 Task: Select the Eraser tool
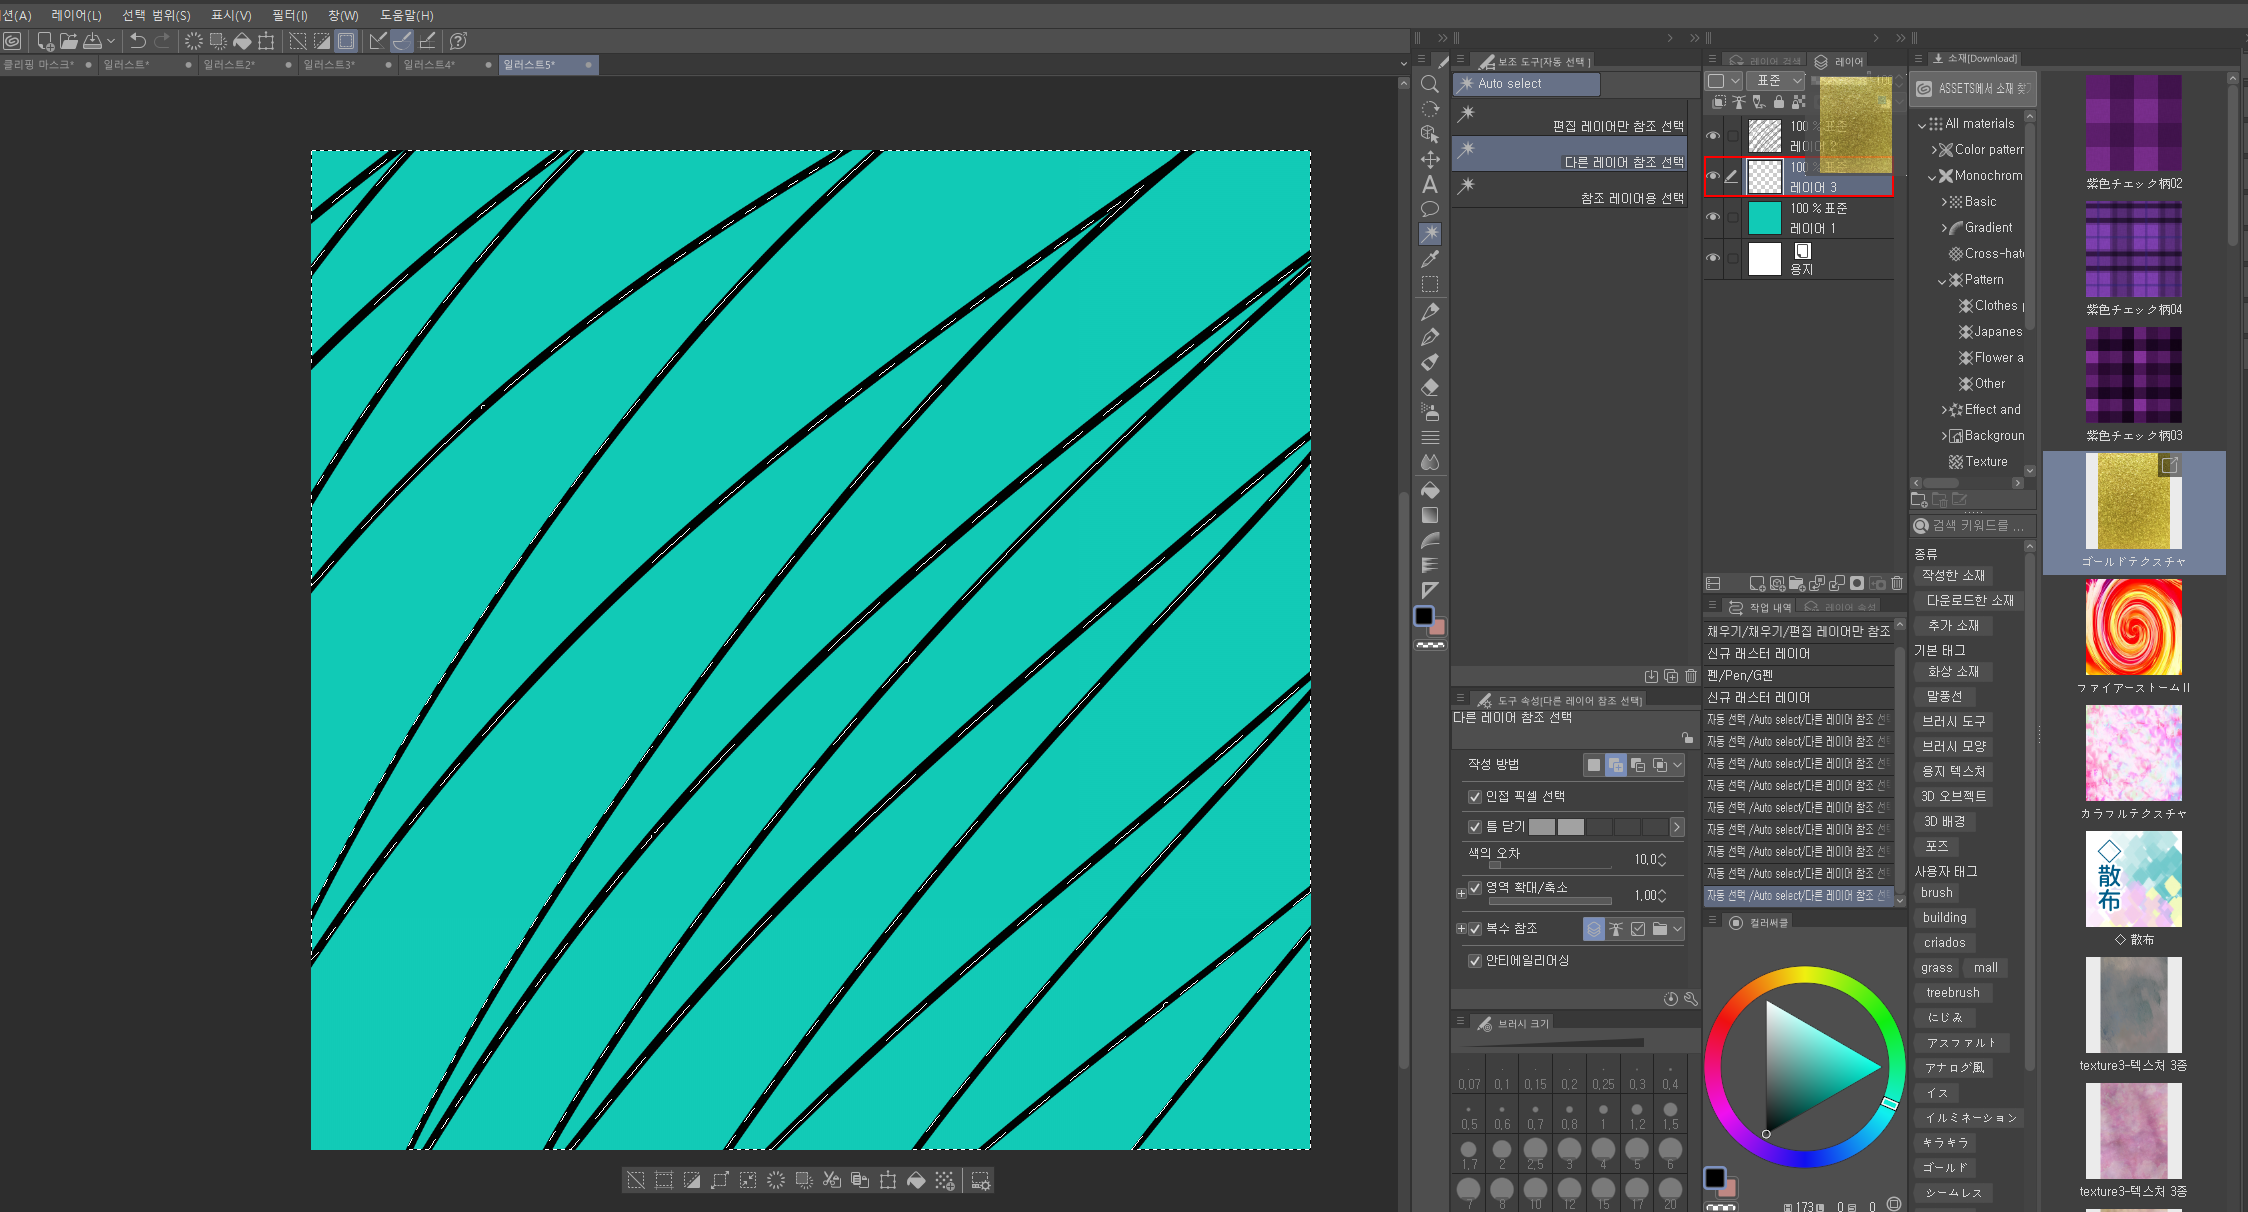[1430, 387]
